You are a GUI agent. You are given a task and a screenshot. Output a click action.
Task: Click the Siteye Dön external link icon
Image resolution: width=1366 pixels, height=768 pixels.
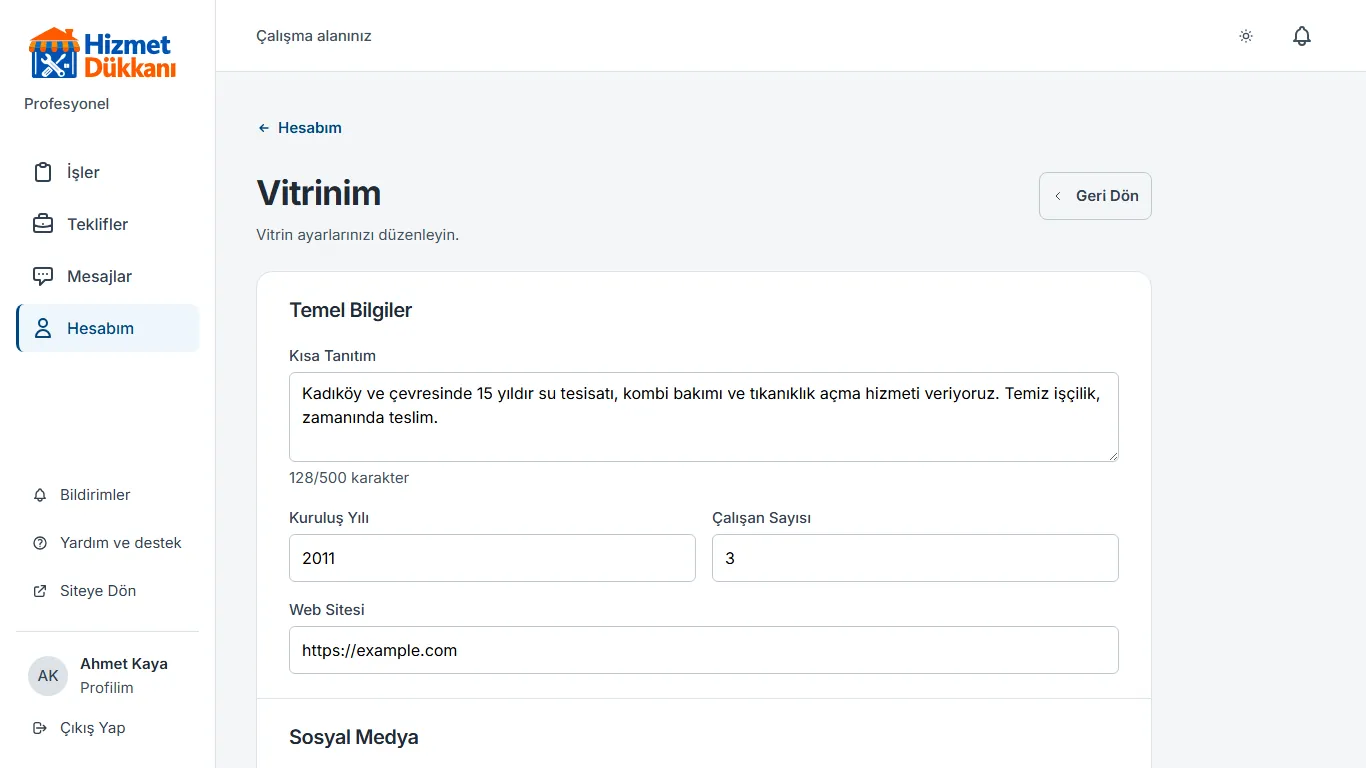40,591
